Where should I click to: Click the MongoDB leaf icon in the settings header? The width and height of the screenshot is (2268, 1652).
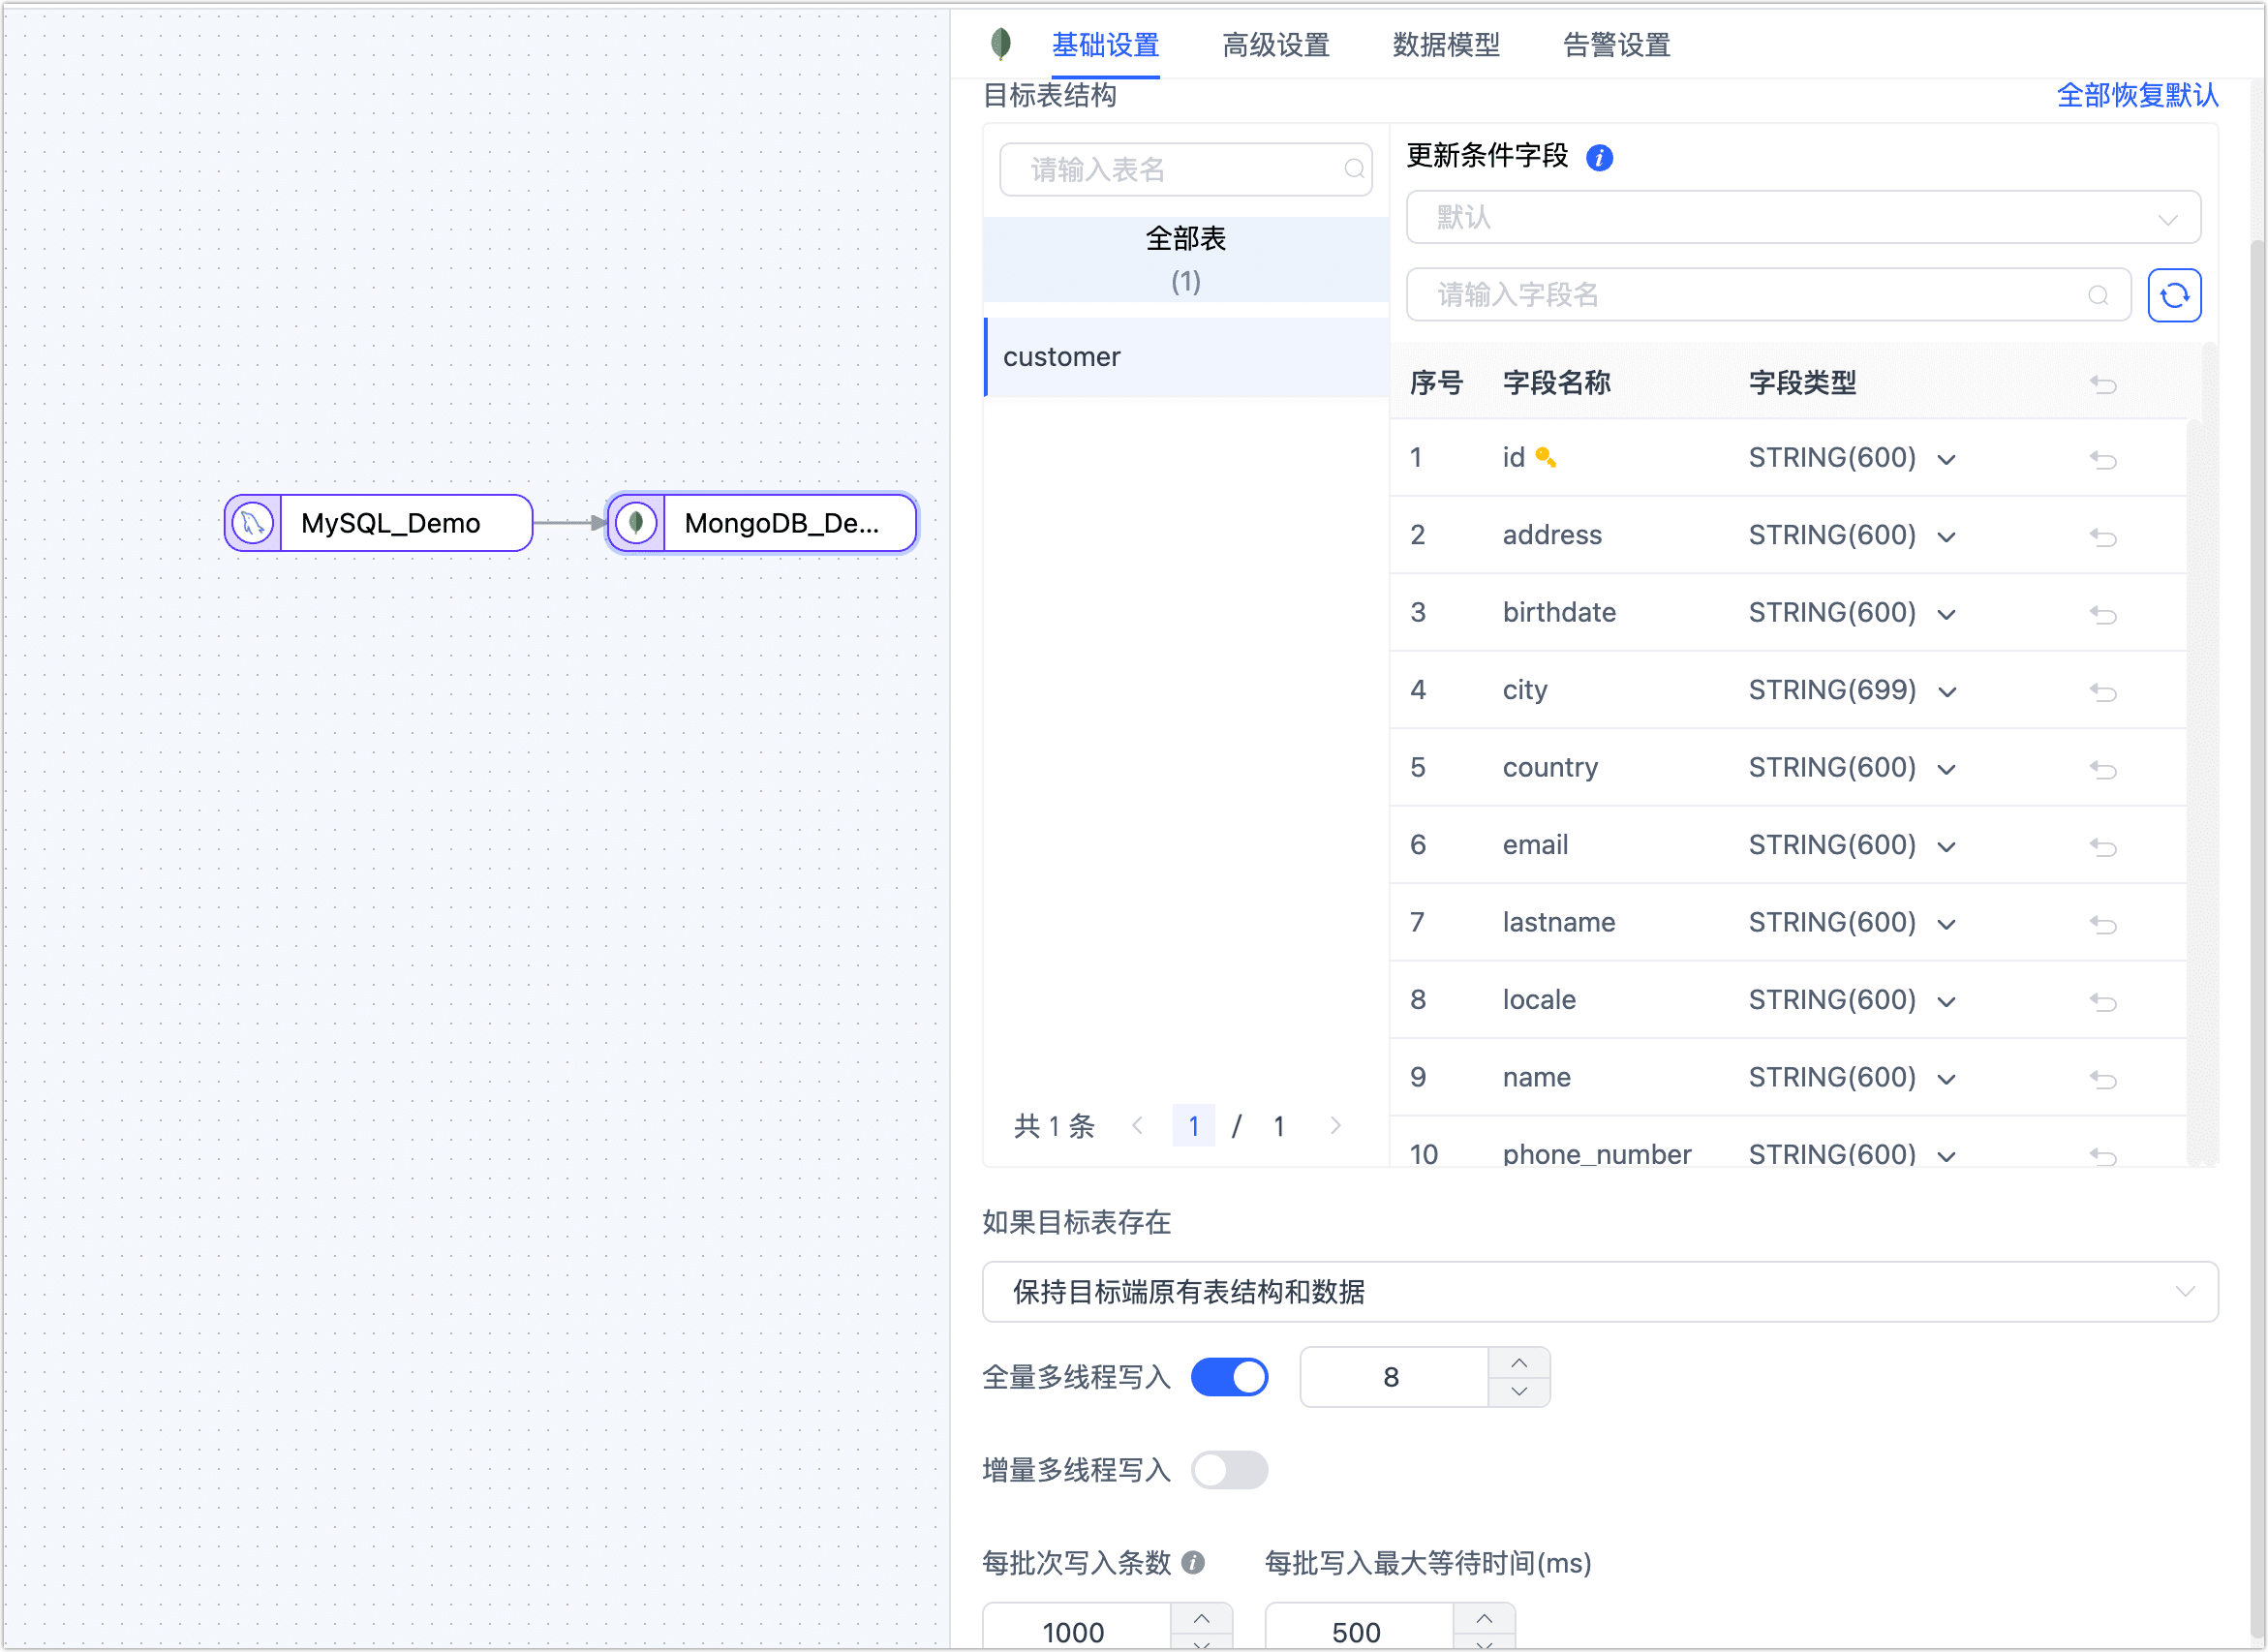999,45
